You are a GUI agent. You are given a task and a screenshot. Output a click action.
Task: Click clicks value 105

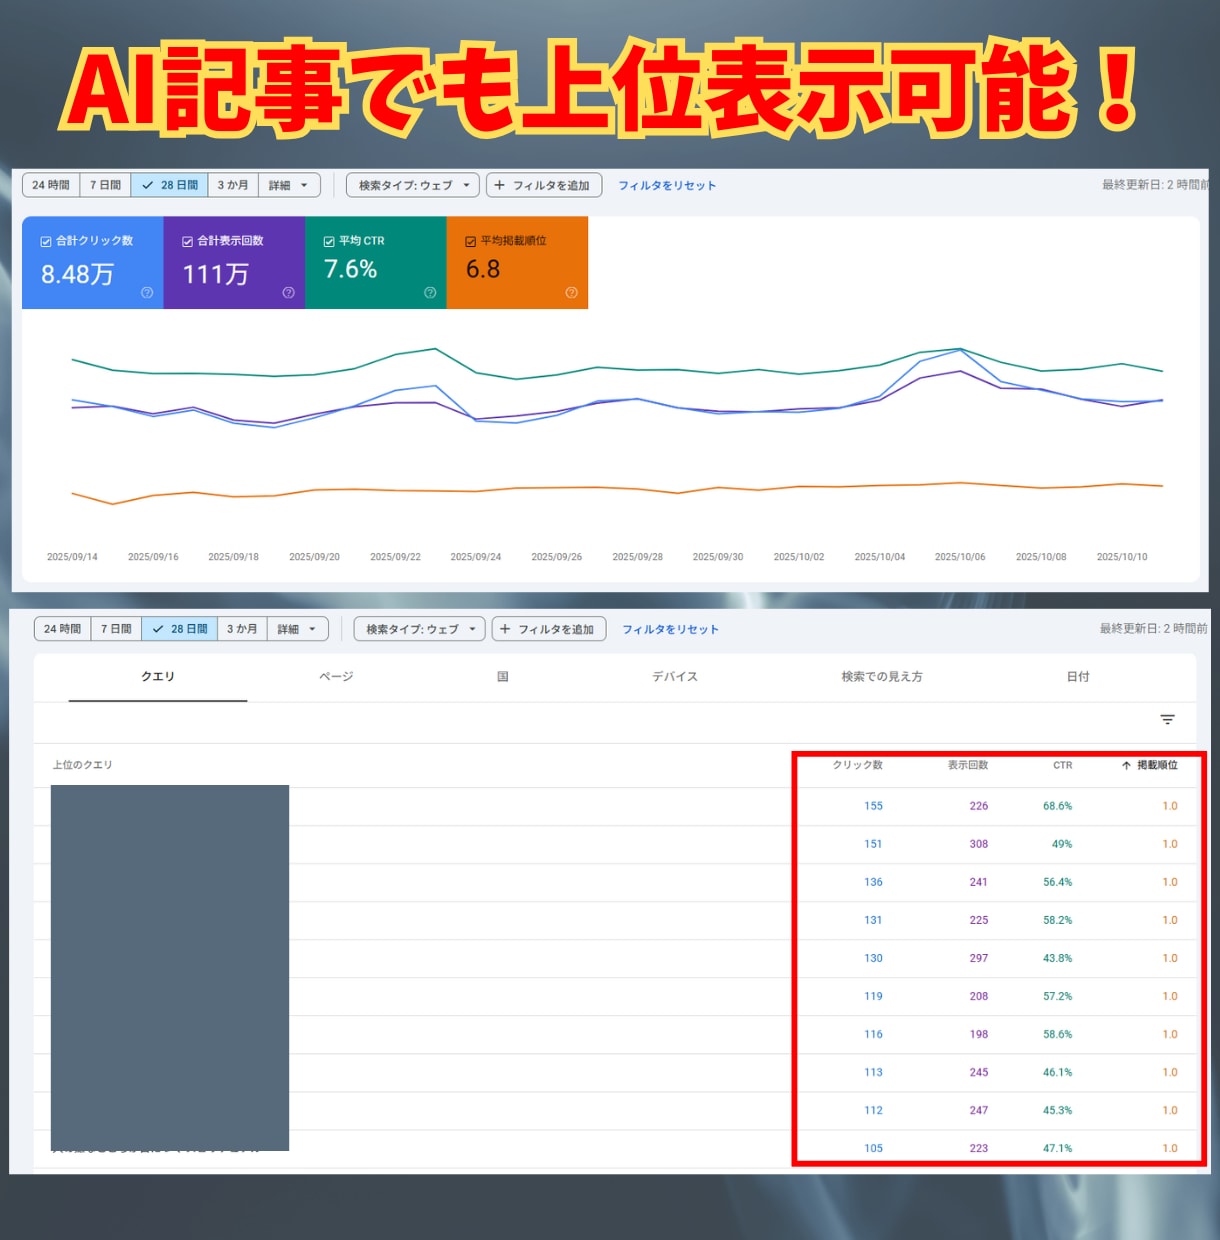(x=873, y=1148)
